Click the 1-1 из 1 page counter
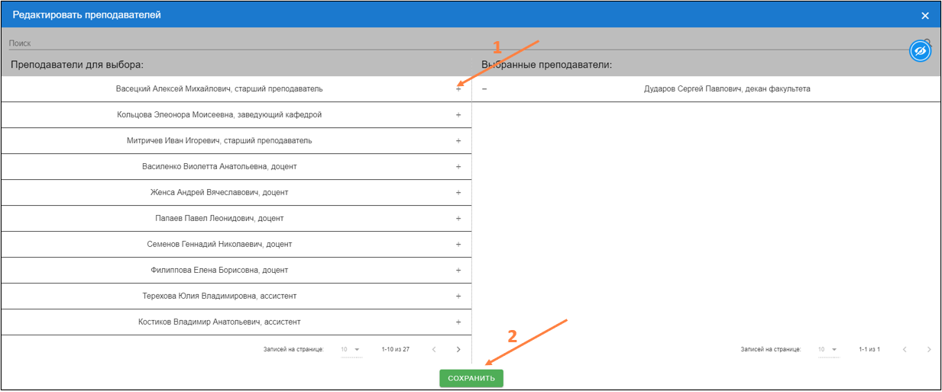 [x=870, y=349]
